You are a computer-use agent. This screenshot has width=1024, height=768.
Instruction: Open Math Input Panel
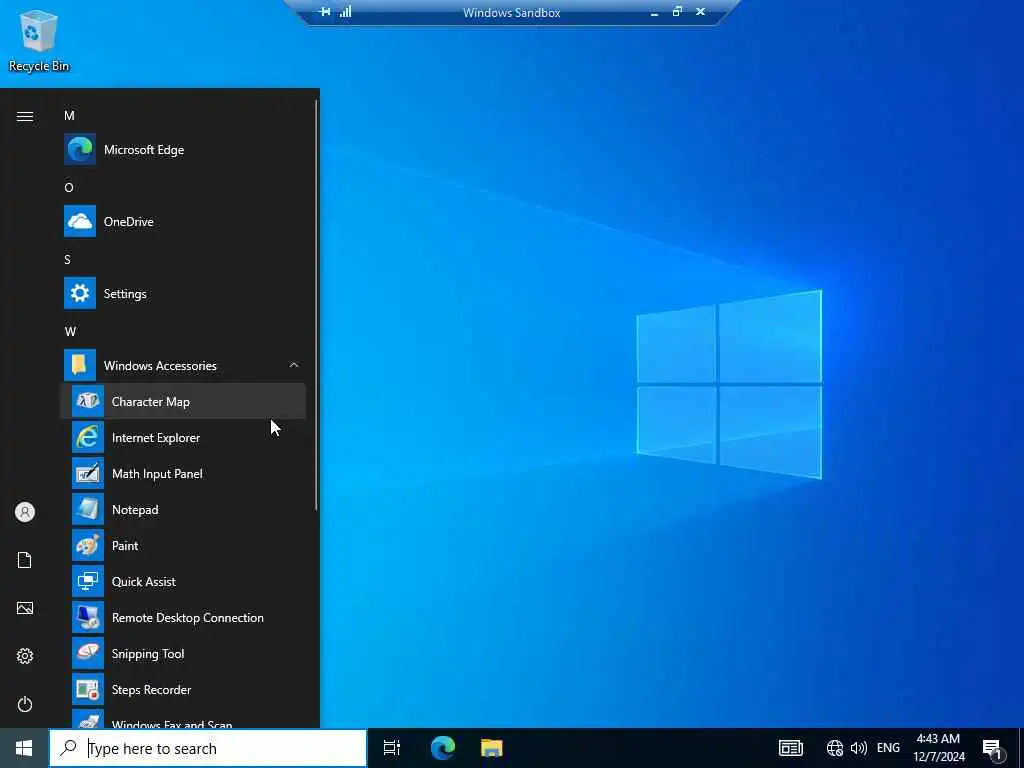pos(183,473)
